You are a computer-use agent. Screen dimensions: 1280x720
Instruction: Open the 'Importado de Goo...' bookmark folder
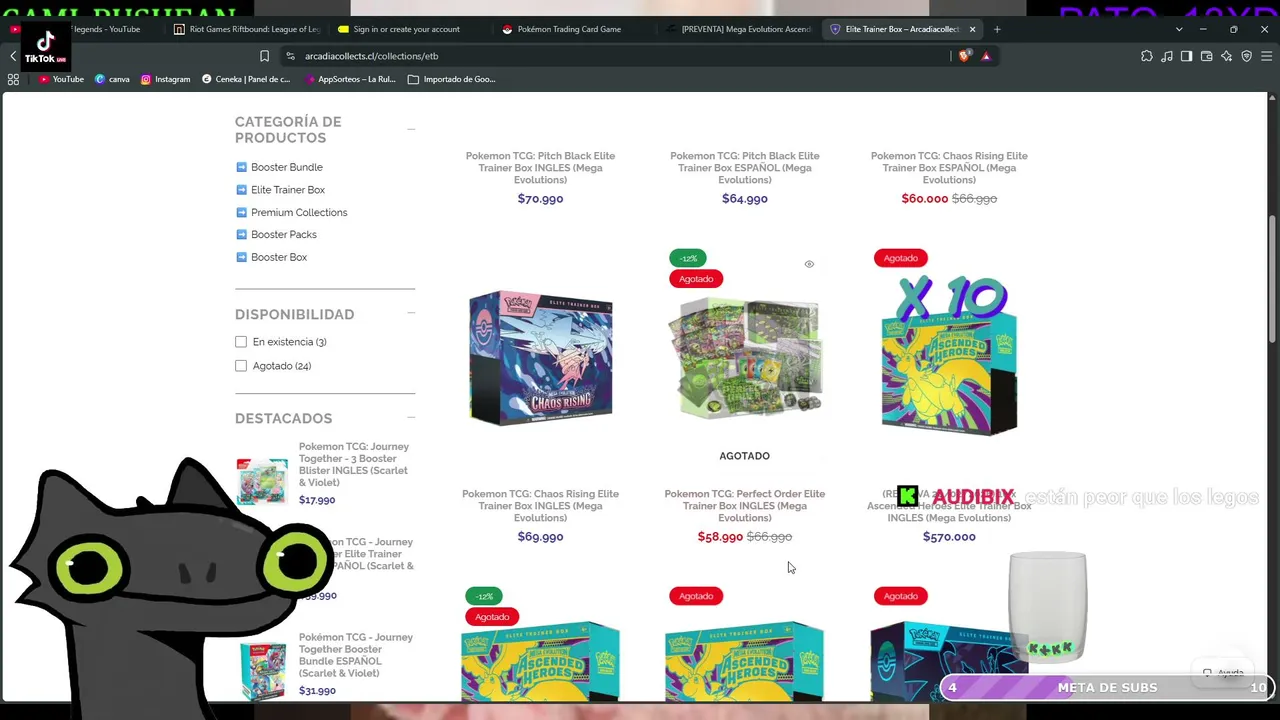(x=452, y=79)
